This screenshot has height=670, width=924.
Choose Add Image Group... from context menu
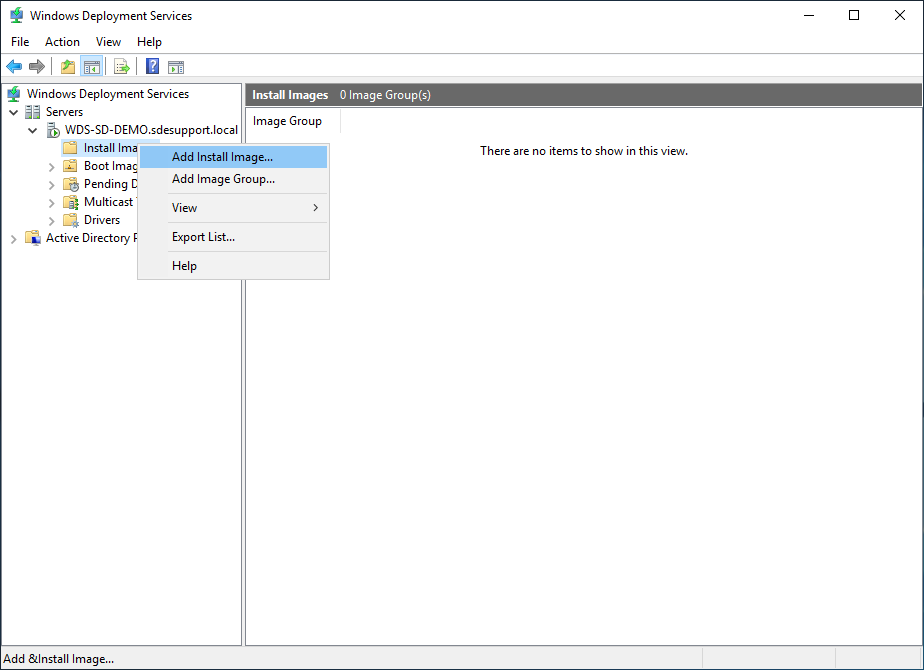[x=233, y=179]
